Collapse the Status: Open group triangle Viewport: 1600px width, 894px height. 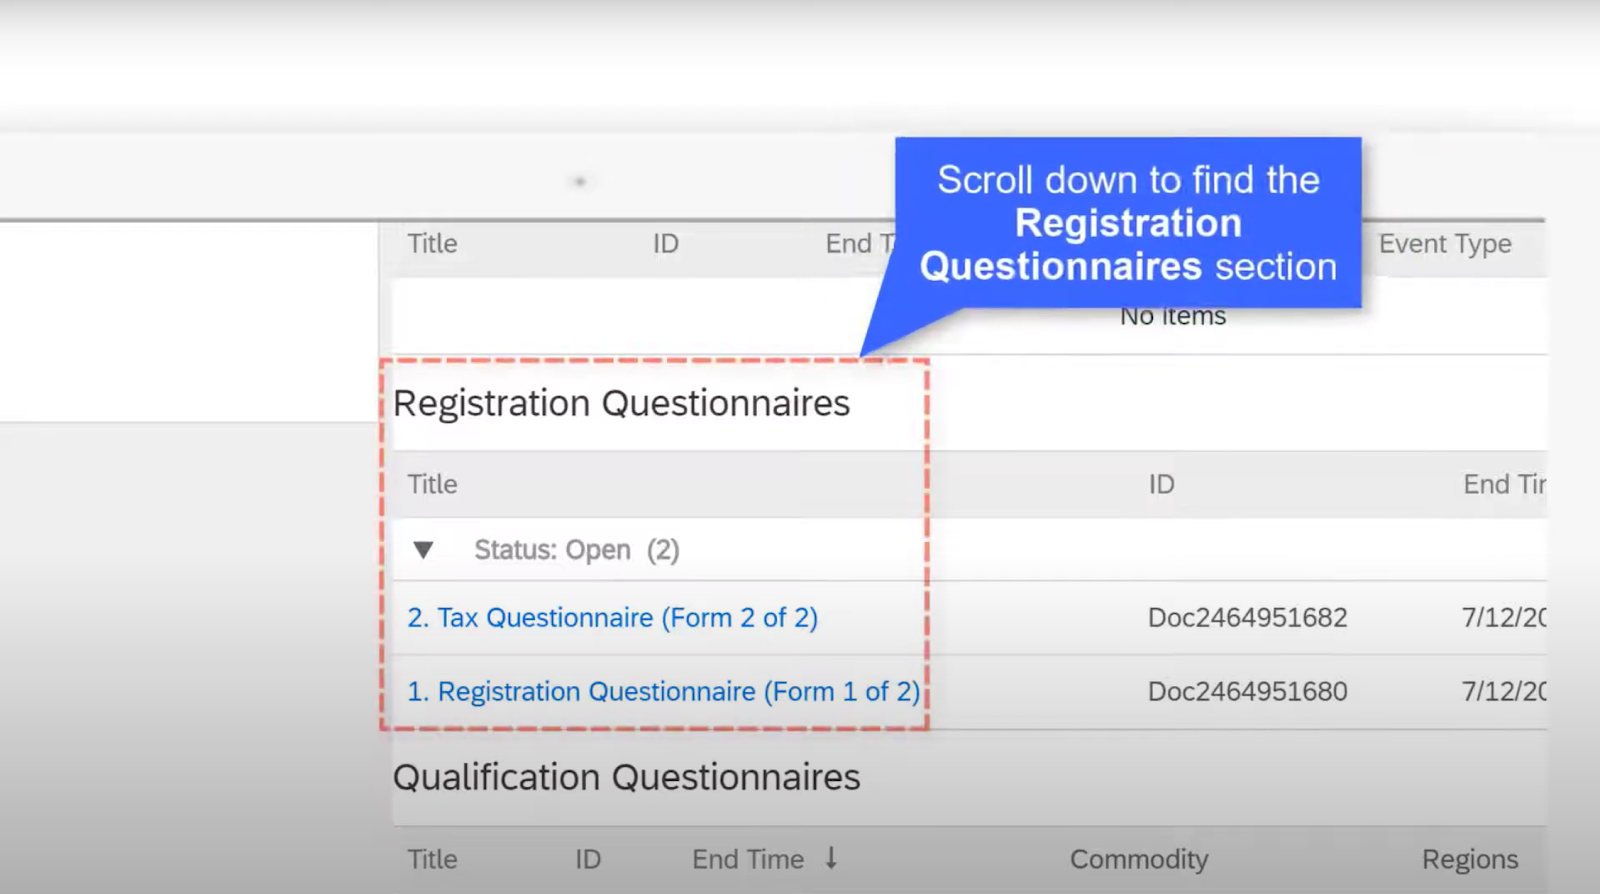(423, 550)
